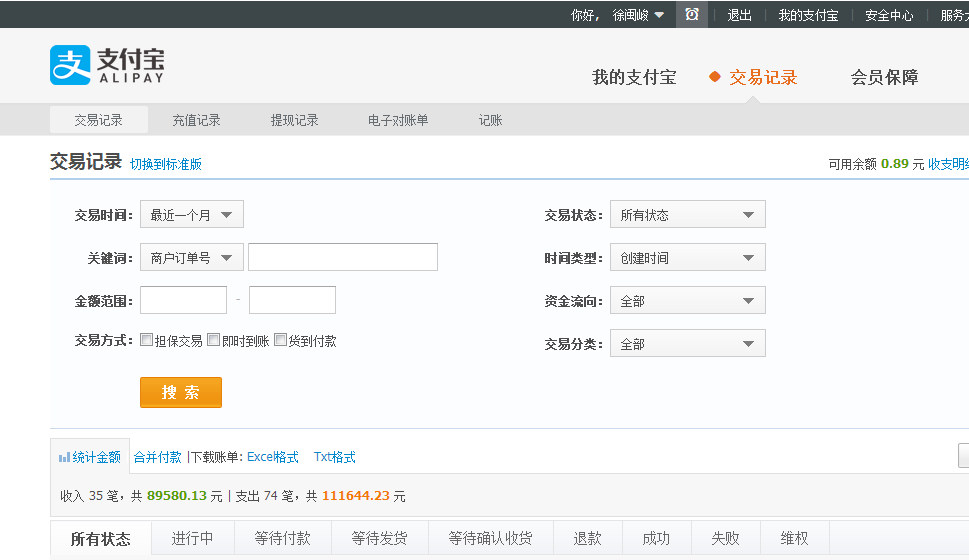Filter by 等待付款 status tab

[x=283, y=538]
